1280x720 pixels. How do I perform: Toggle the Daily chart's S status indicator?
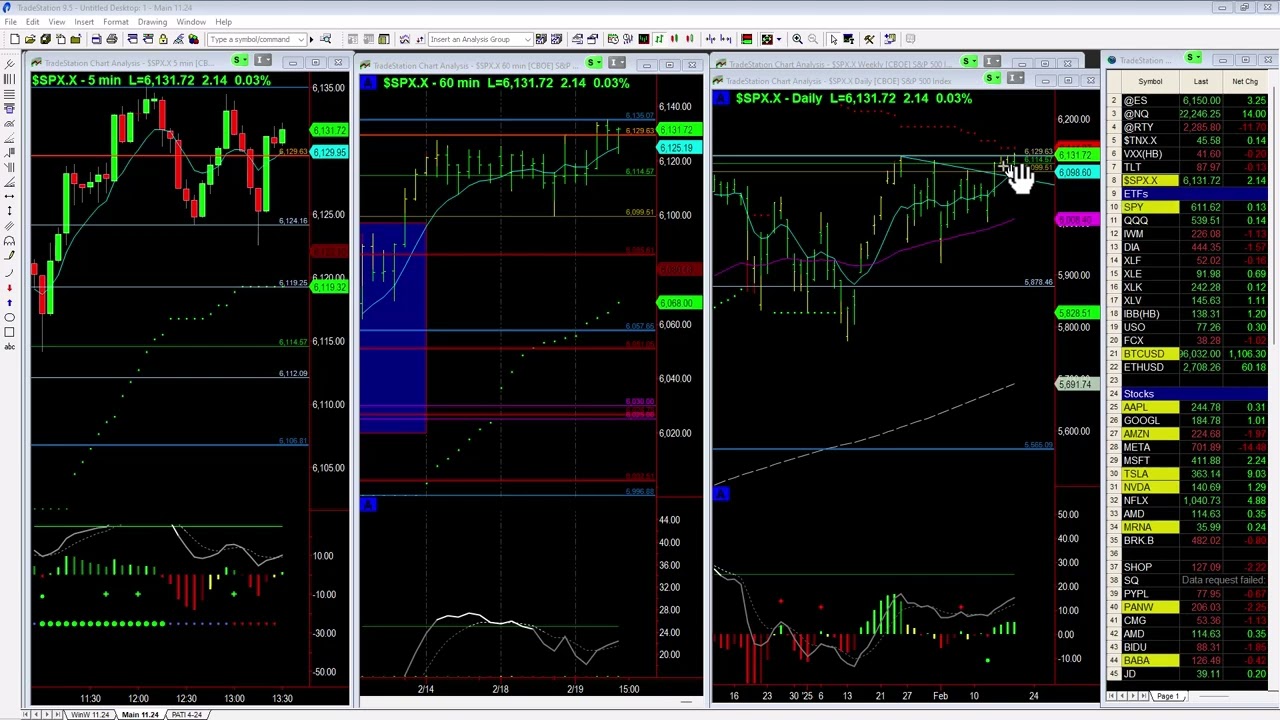tap(990, 78)
